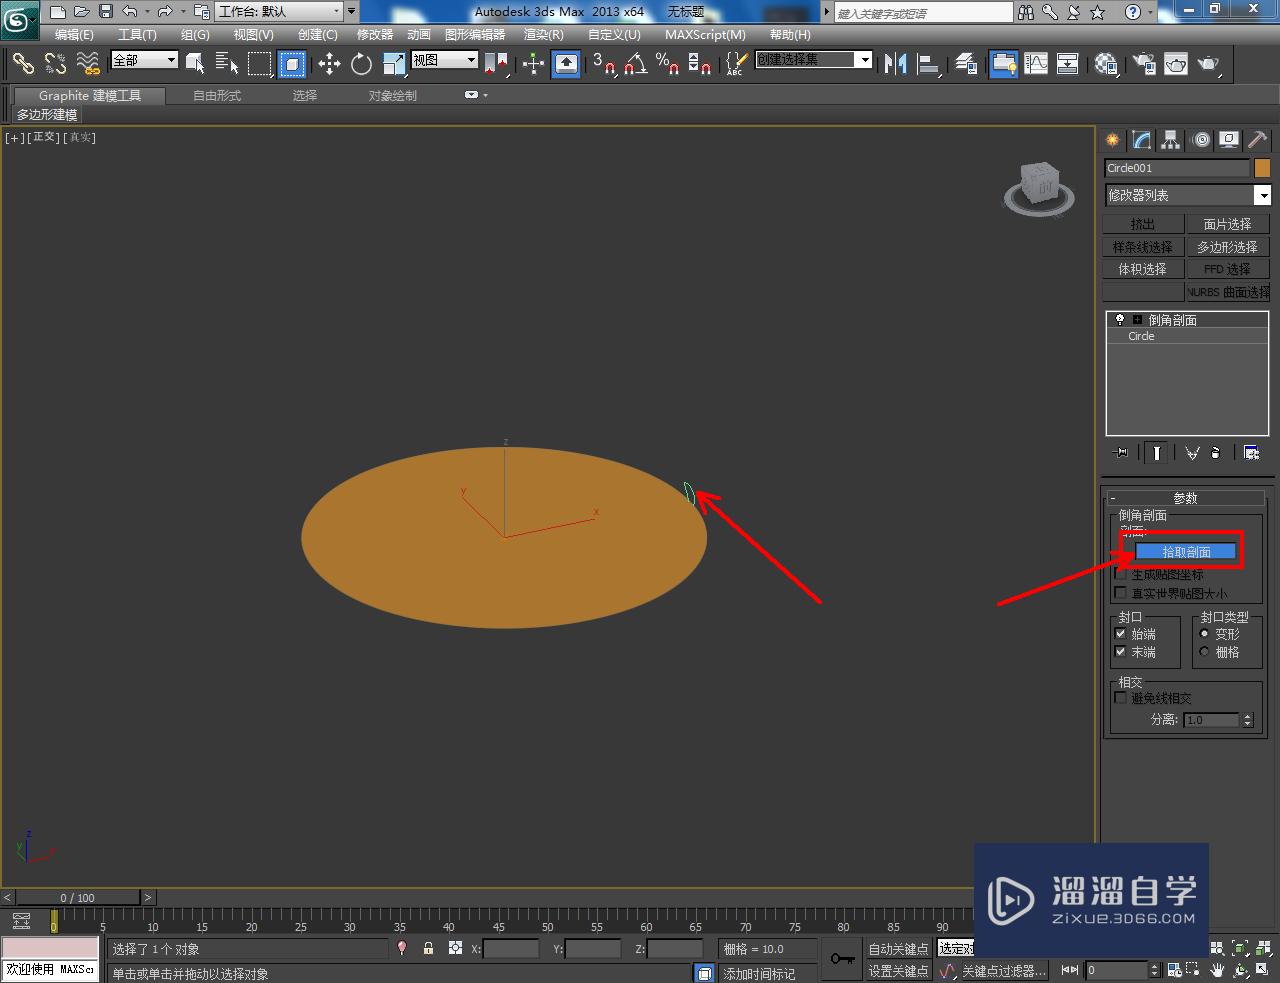Toggle 3D Snaps
The image size is (1280, 983).
[x=603, y=64]
